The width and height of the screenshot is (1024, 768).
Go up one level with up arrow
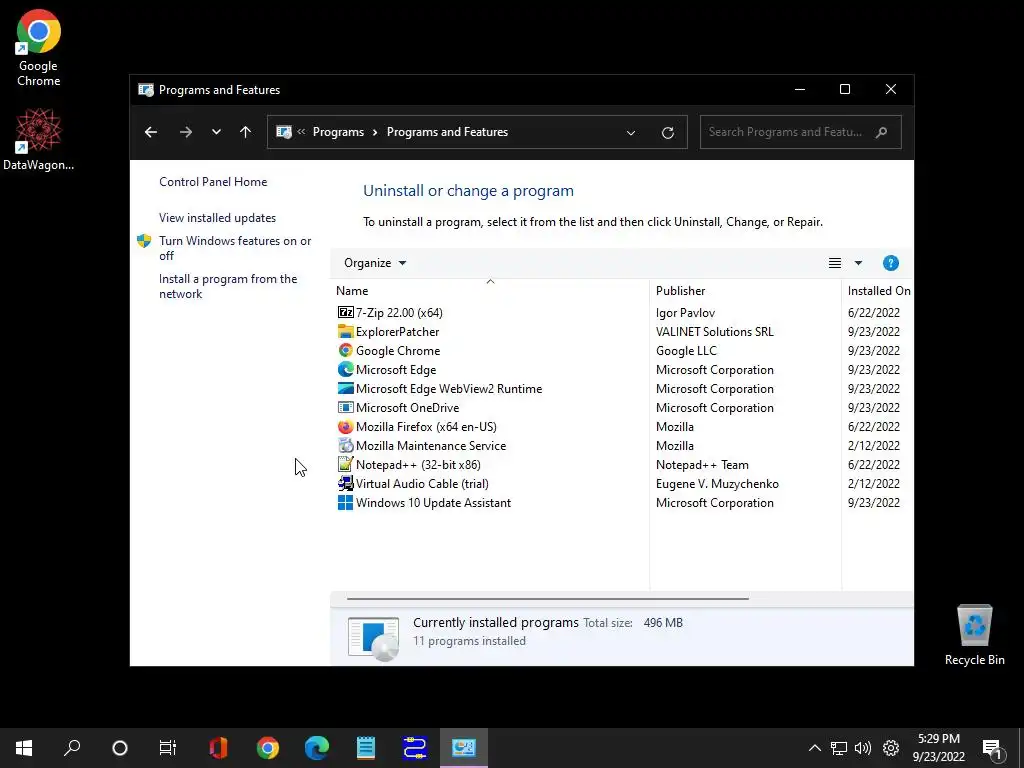[x=246, y=132]
